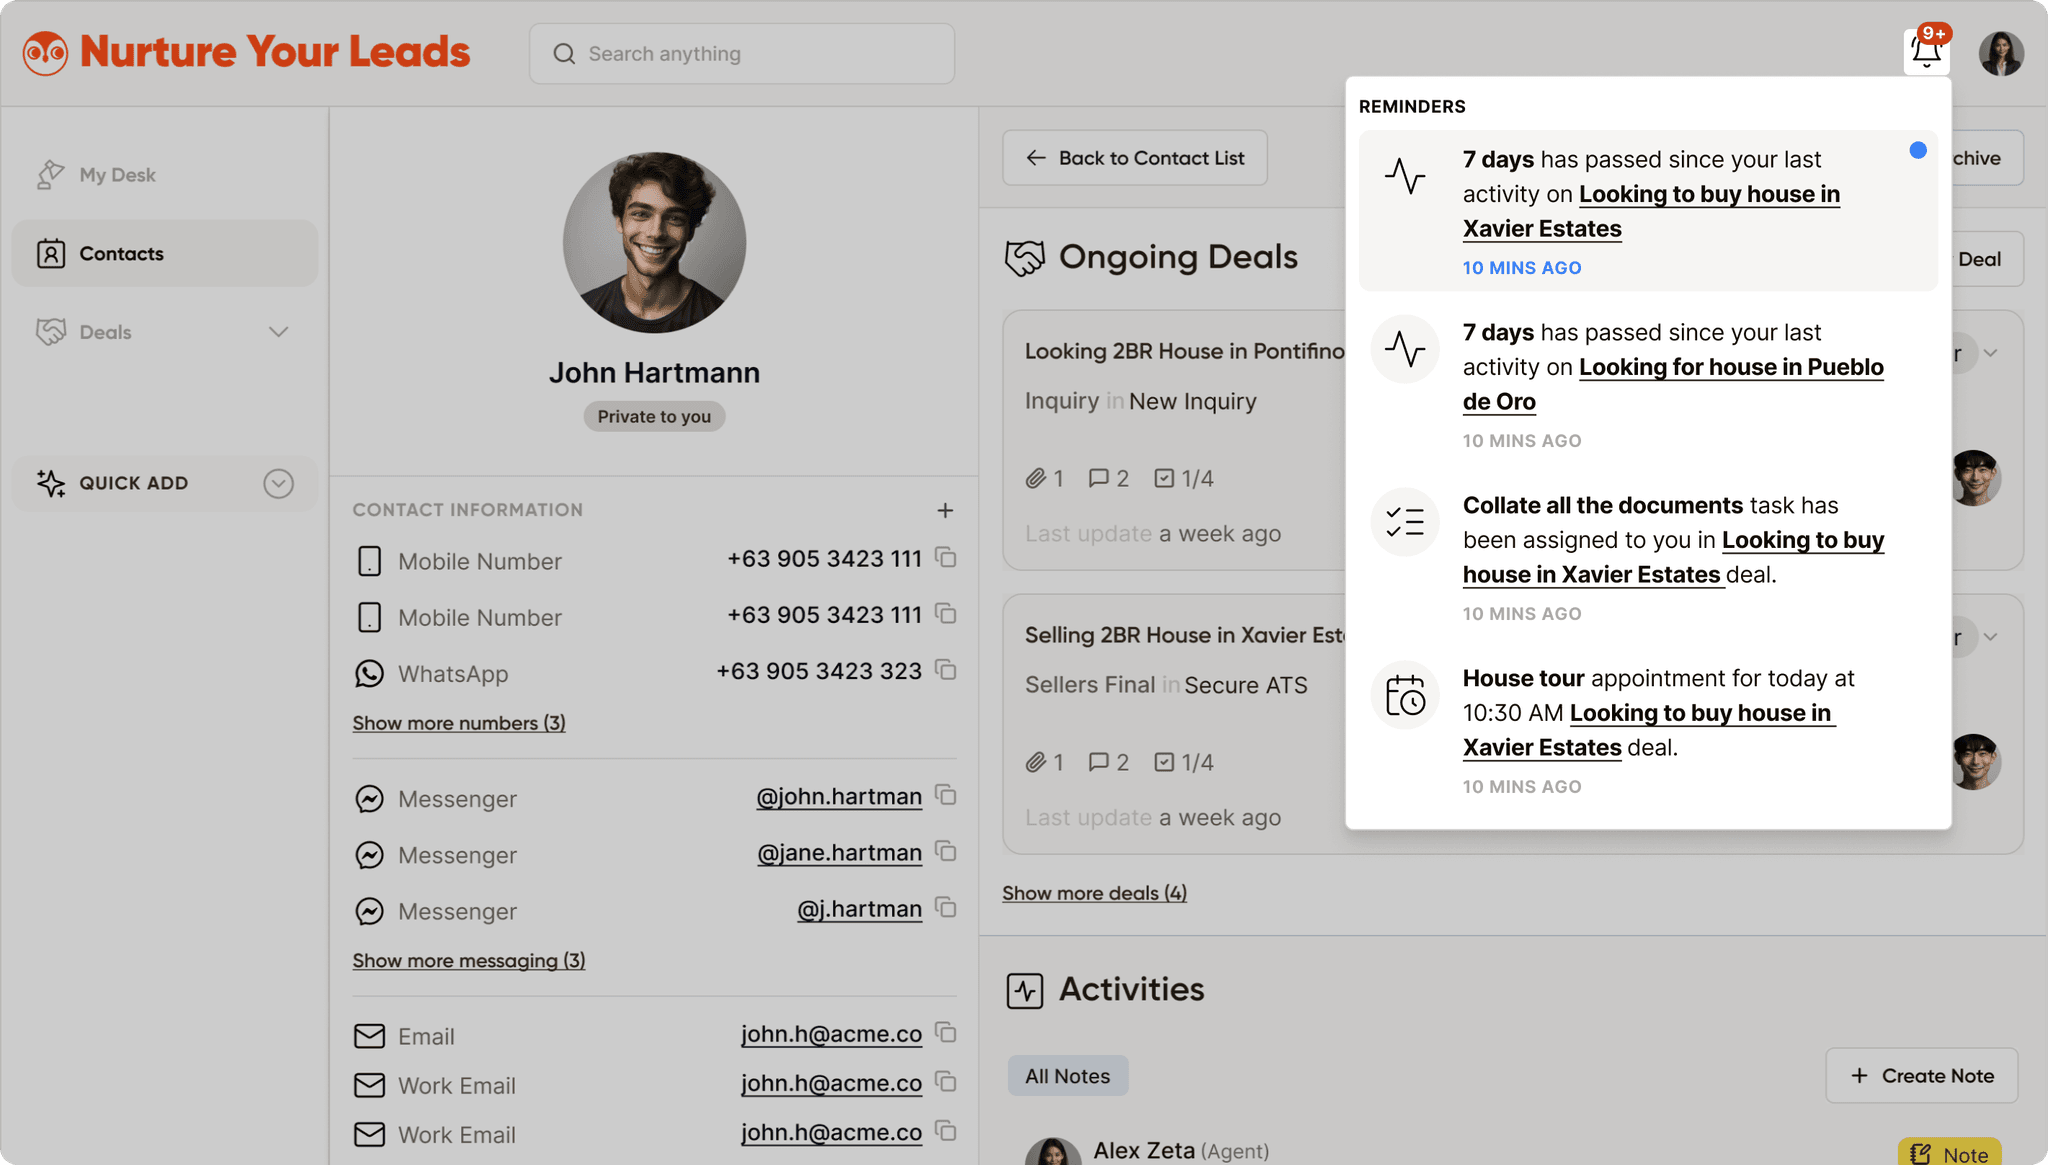Image resolution: width=2048 pixels, height=1165 pixels.
Task: Select the All Notes tab
Action: 1068,1075
